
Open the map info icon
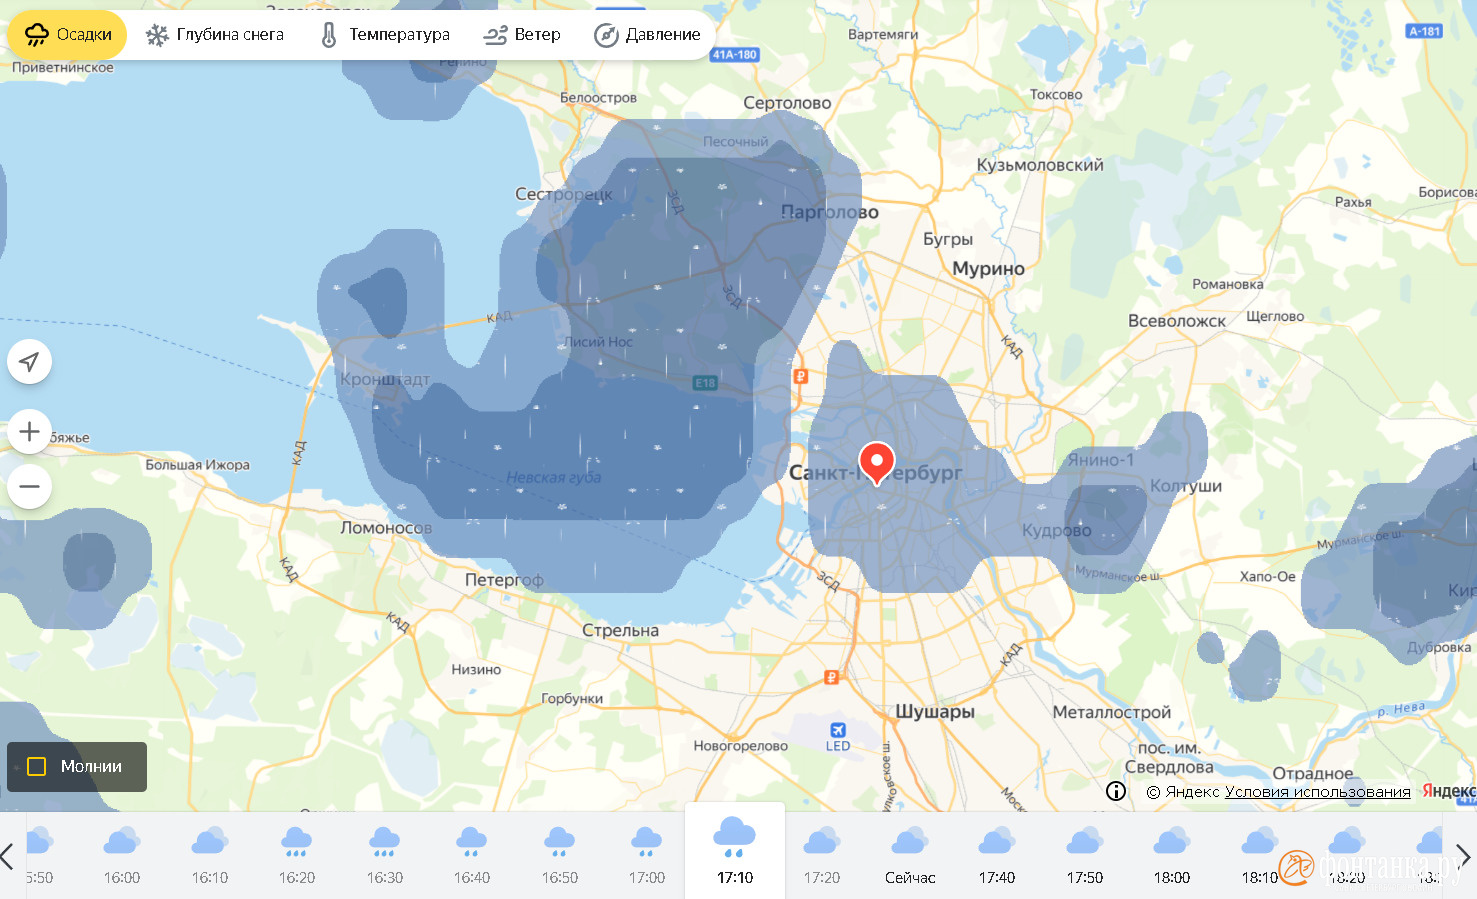[x=1116, y=791]
